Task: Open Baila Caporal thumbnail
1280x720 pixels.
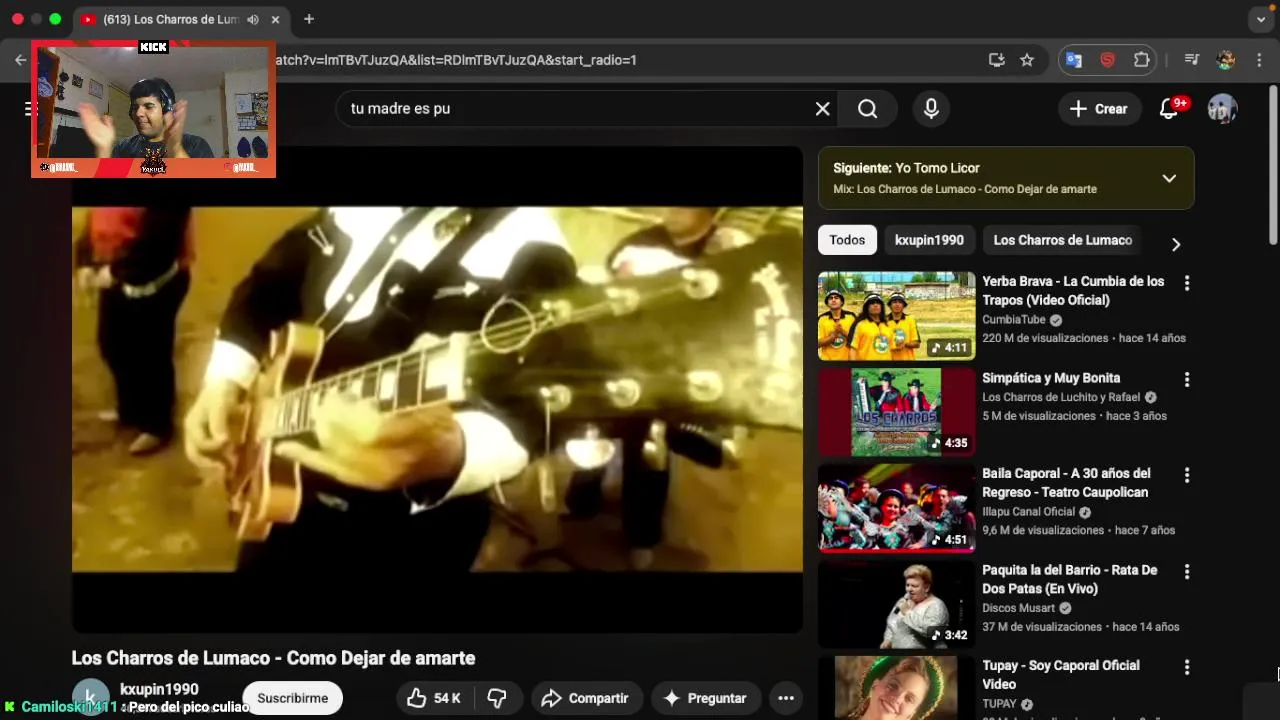Action: click(x=896, y=508)
